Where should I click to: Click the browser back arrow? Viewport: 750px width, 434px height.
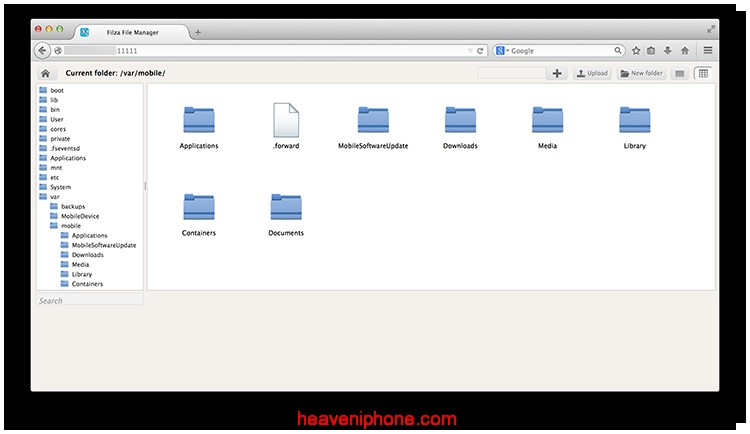[42, 50]
